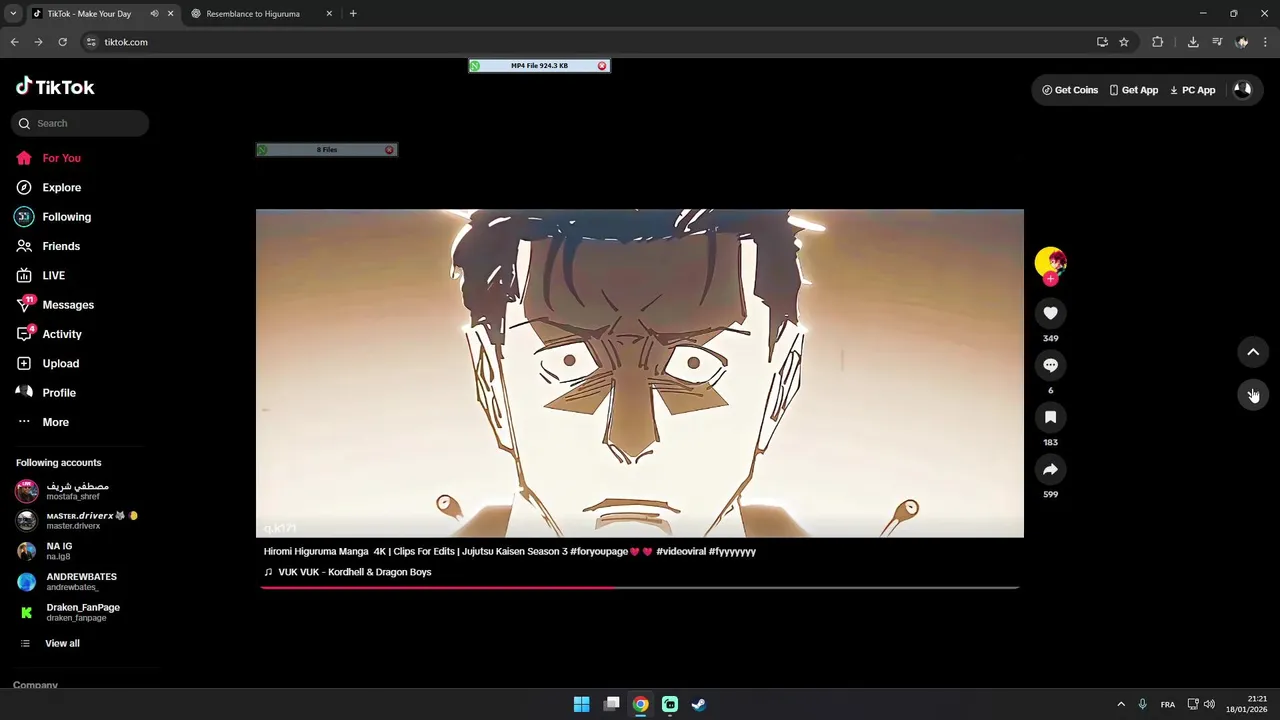
Task: Click the TikTok logo
Action: [55, 87]
